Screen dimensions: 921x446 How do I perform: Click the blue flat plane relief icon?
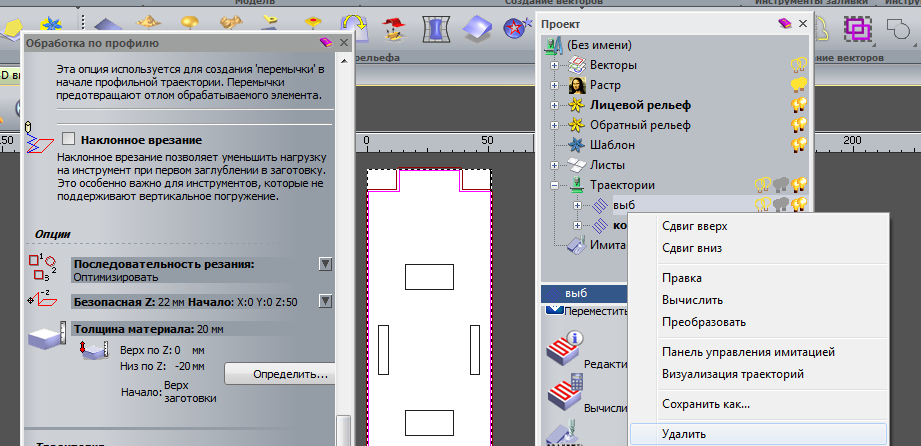point(109,26)
